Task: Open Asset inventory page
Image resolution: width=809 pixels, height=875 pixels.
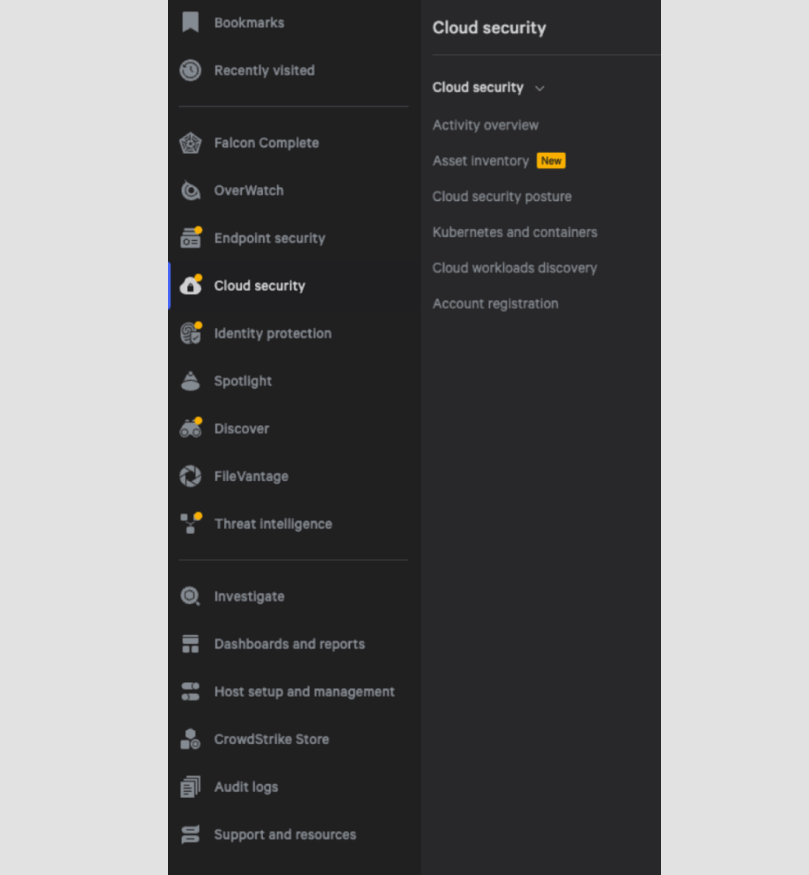Action: (x=480, y=161)
